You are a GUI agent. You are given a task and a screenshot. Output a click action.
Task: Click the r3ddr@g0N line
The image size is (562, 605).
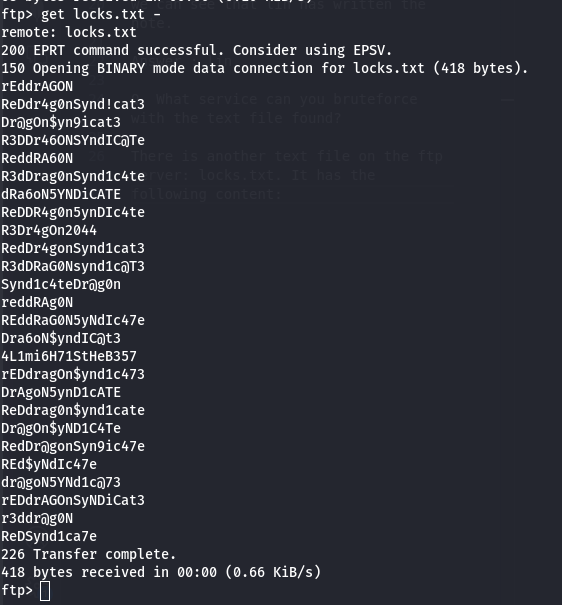[x=37, y=518]
